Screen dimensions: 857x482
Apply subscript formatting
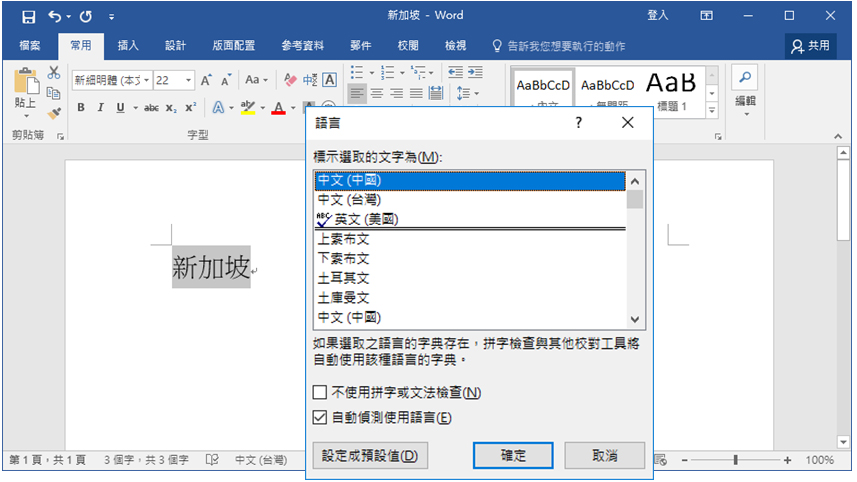coord(171,108)
